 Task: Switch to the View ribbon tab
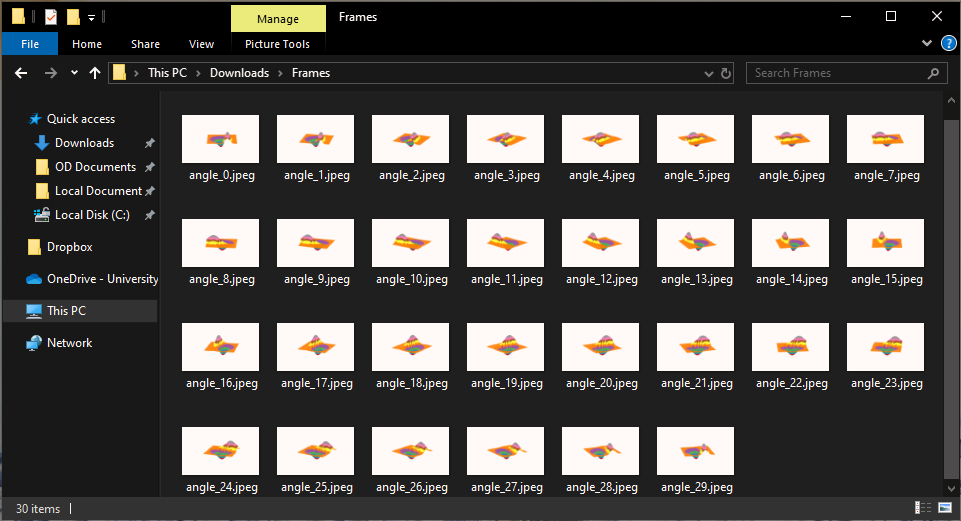[x=201, y=44]
